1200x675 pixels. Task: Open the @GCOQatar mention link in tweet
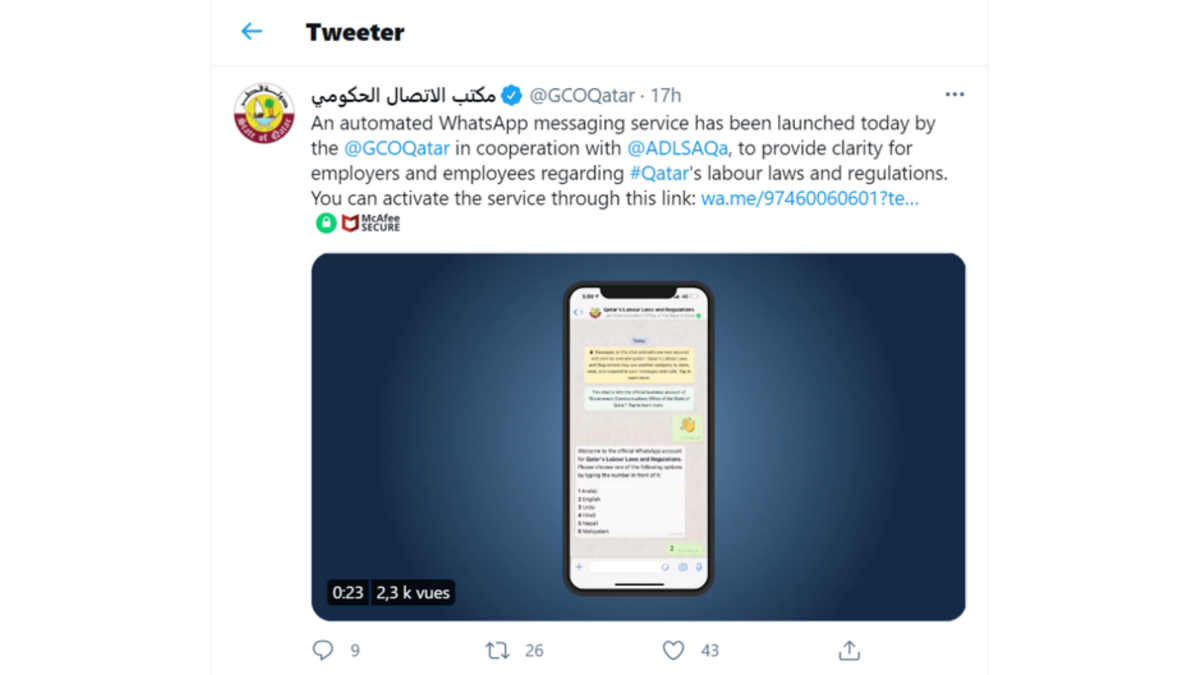tap(397, 149)
